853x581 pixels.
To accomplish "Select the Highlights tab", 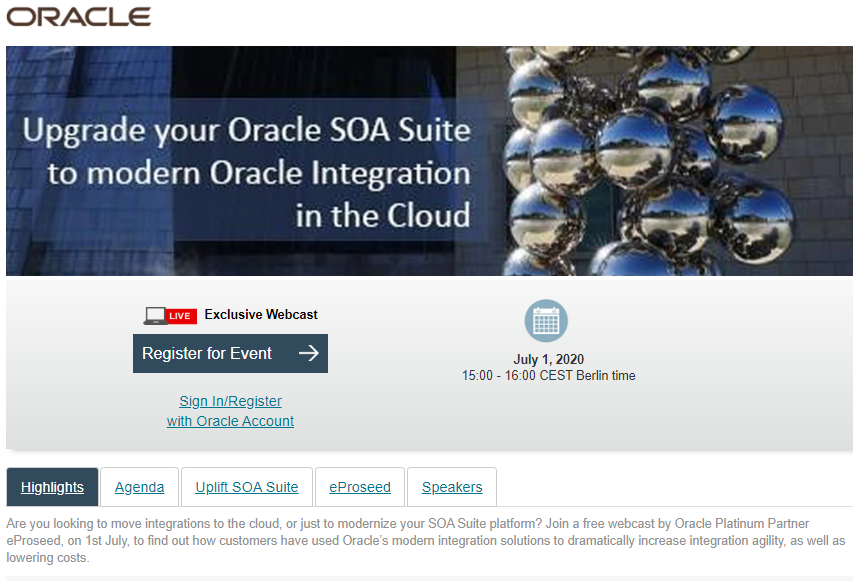I will [52, 487].
